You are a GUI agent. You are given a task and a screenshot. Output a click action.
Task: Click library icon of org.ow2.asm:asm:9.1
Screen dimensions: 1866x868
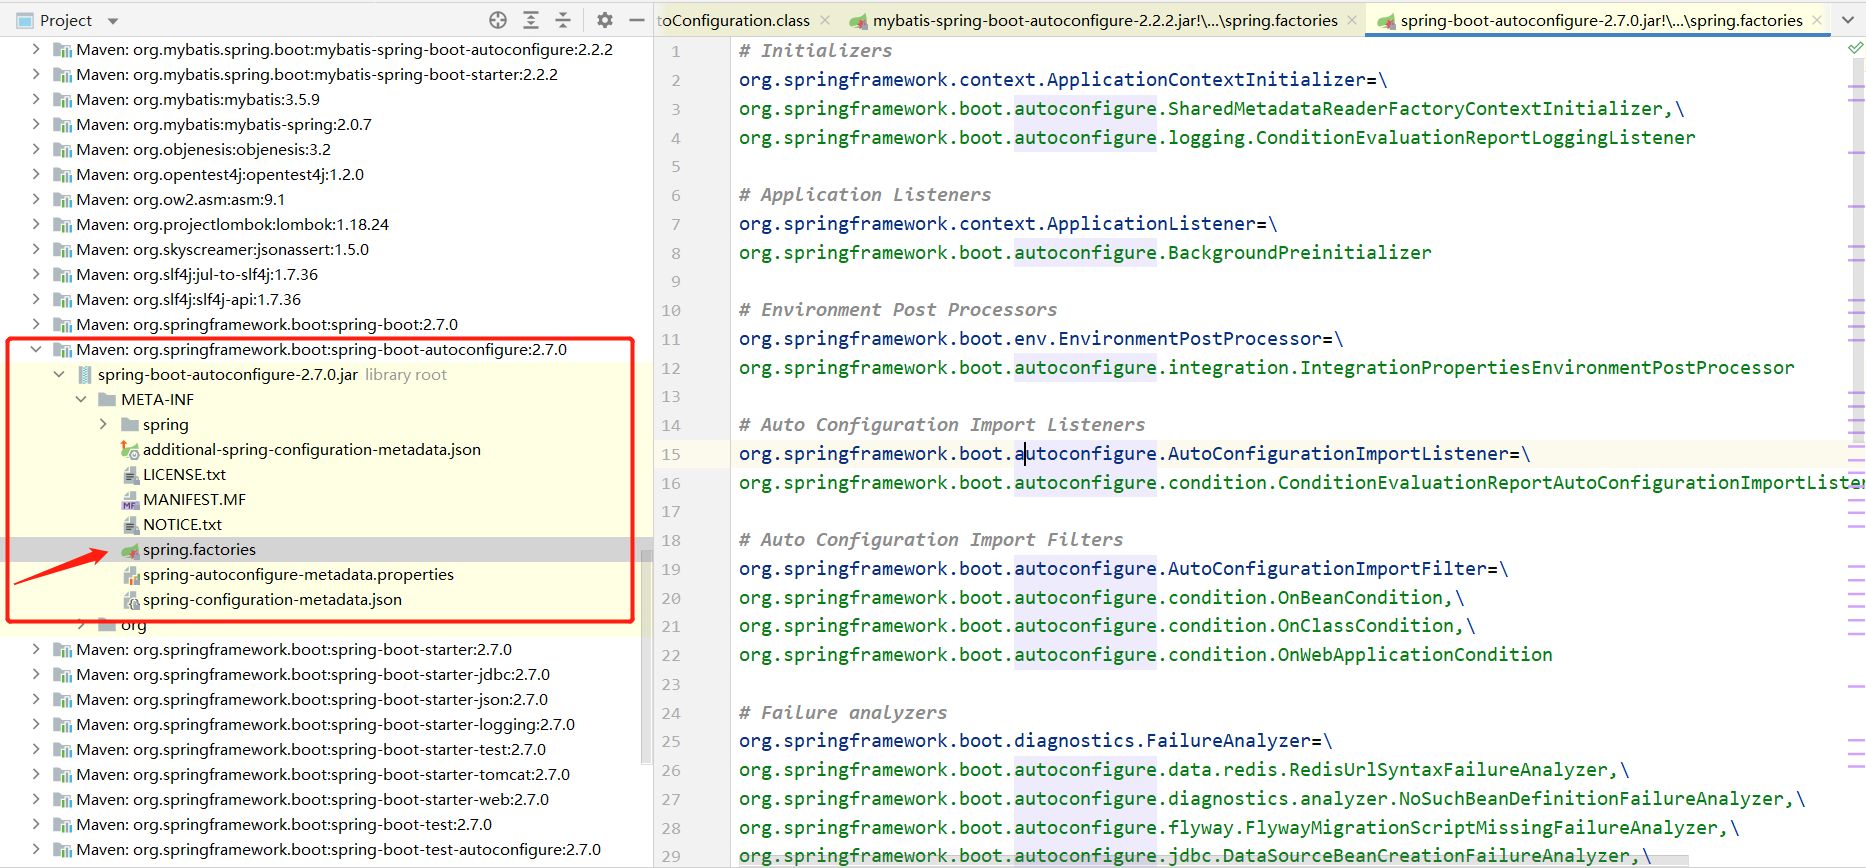[x=62, y=200]
